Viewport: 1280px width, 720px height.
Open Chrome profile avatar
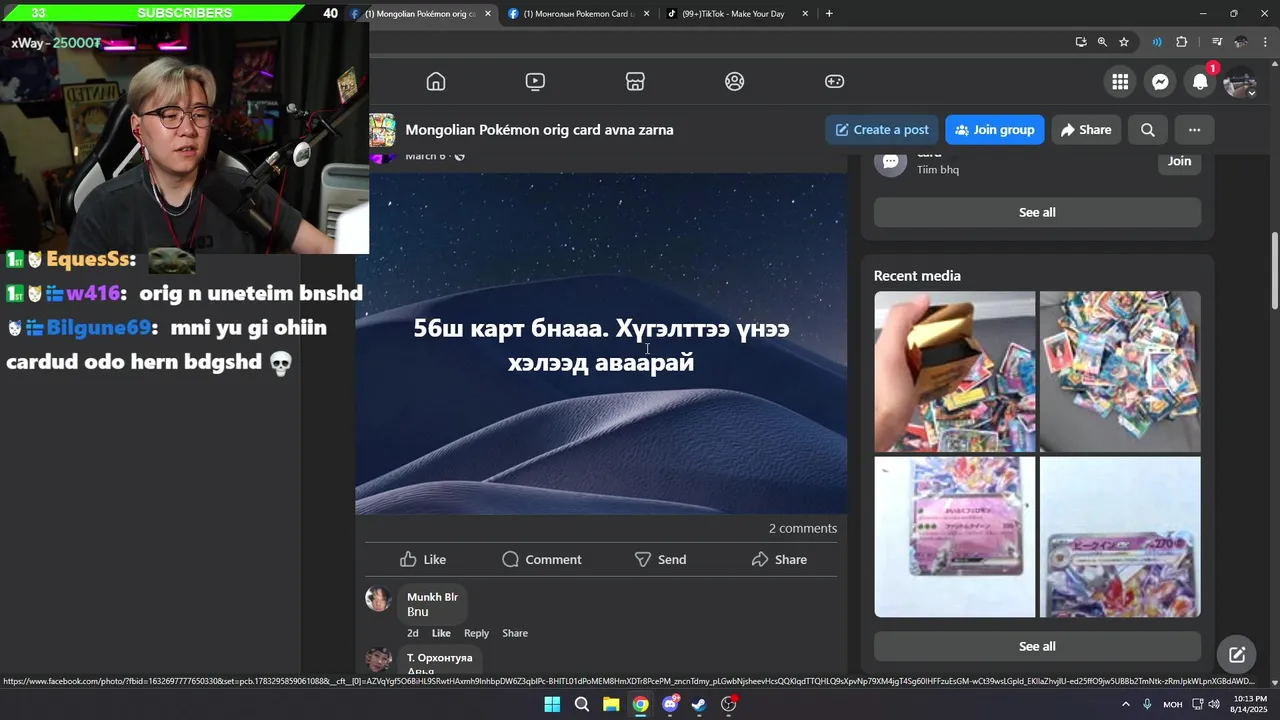click(x=1241, y=42)
